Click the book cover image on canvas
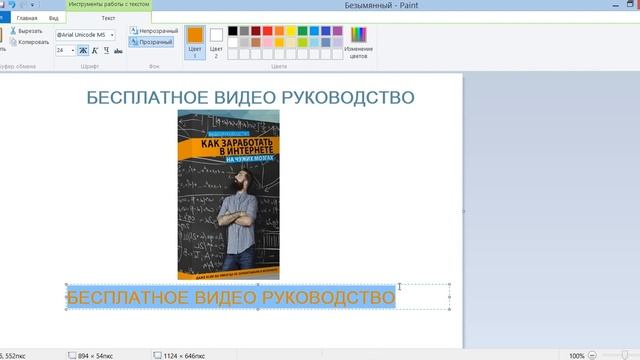Image resolution: width=640 pixels, height=360 pixels. click(229, 195)
